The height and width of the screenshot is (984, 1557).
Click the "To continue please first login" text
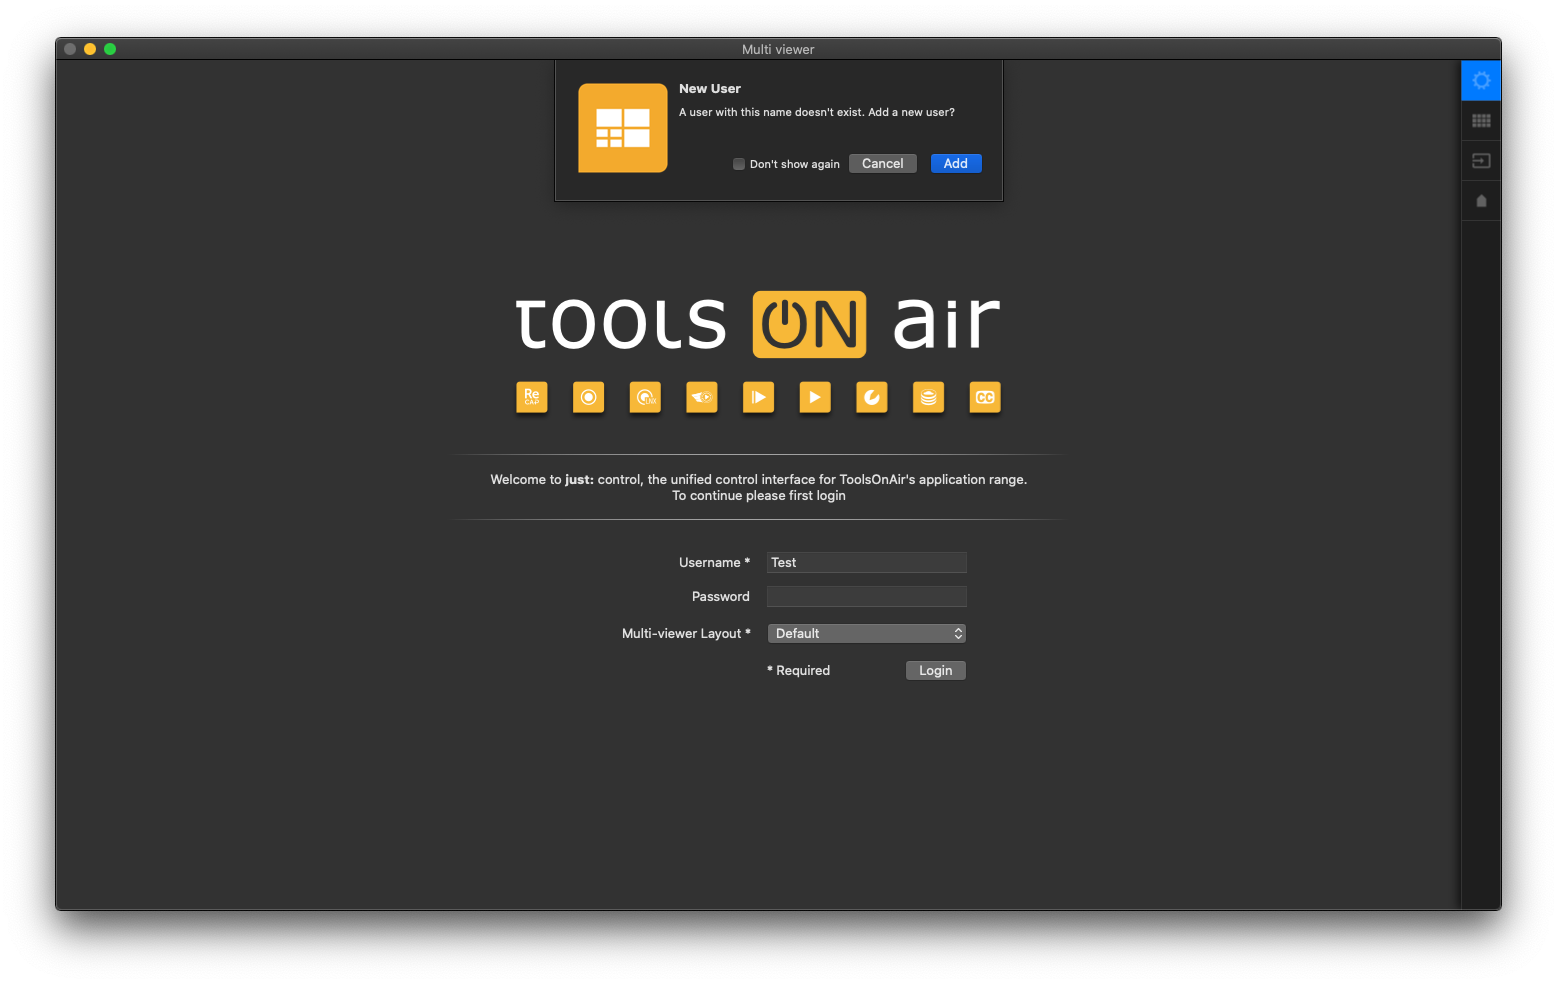[x=759, y=495]
